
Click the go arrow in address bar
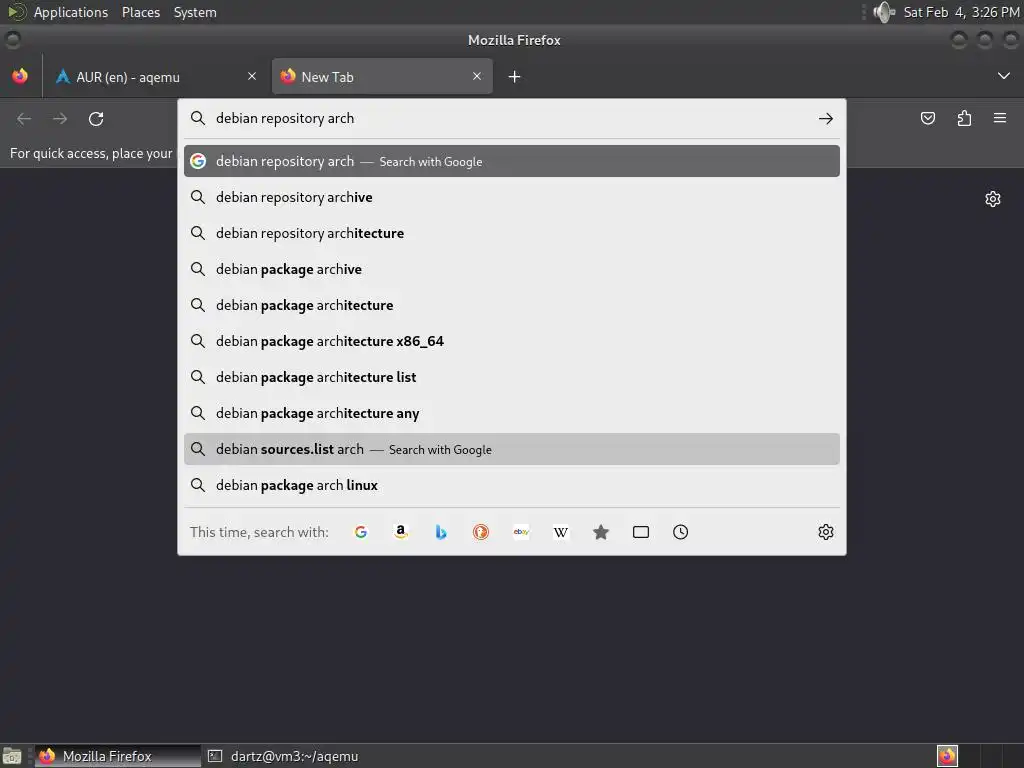coord(825,118)
